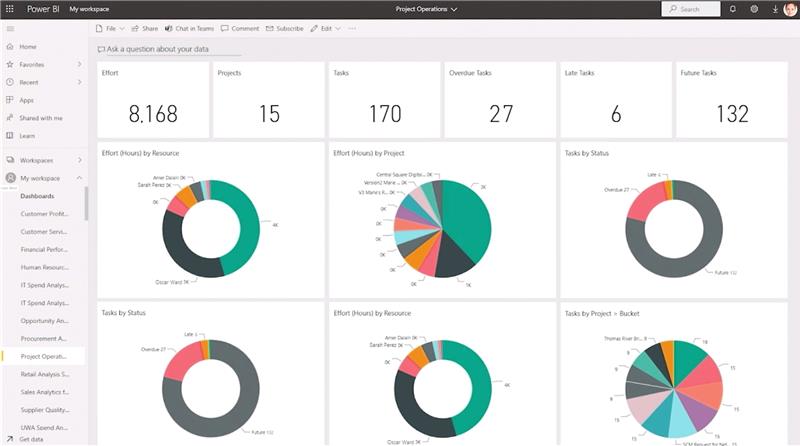Click the Apps grid icon
Screen dimensions: 800x446
pos(10,100)
